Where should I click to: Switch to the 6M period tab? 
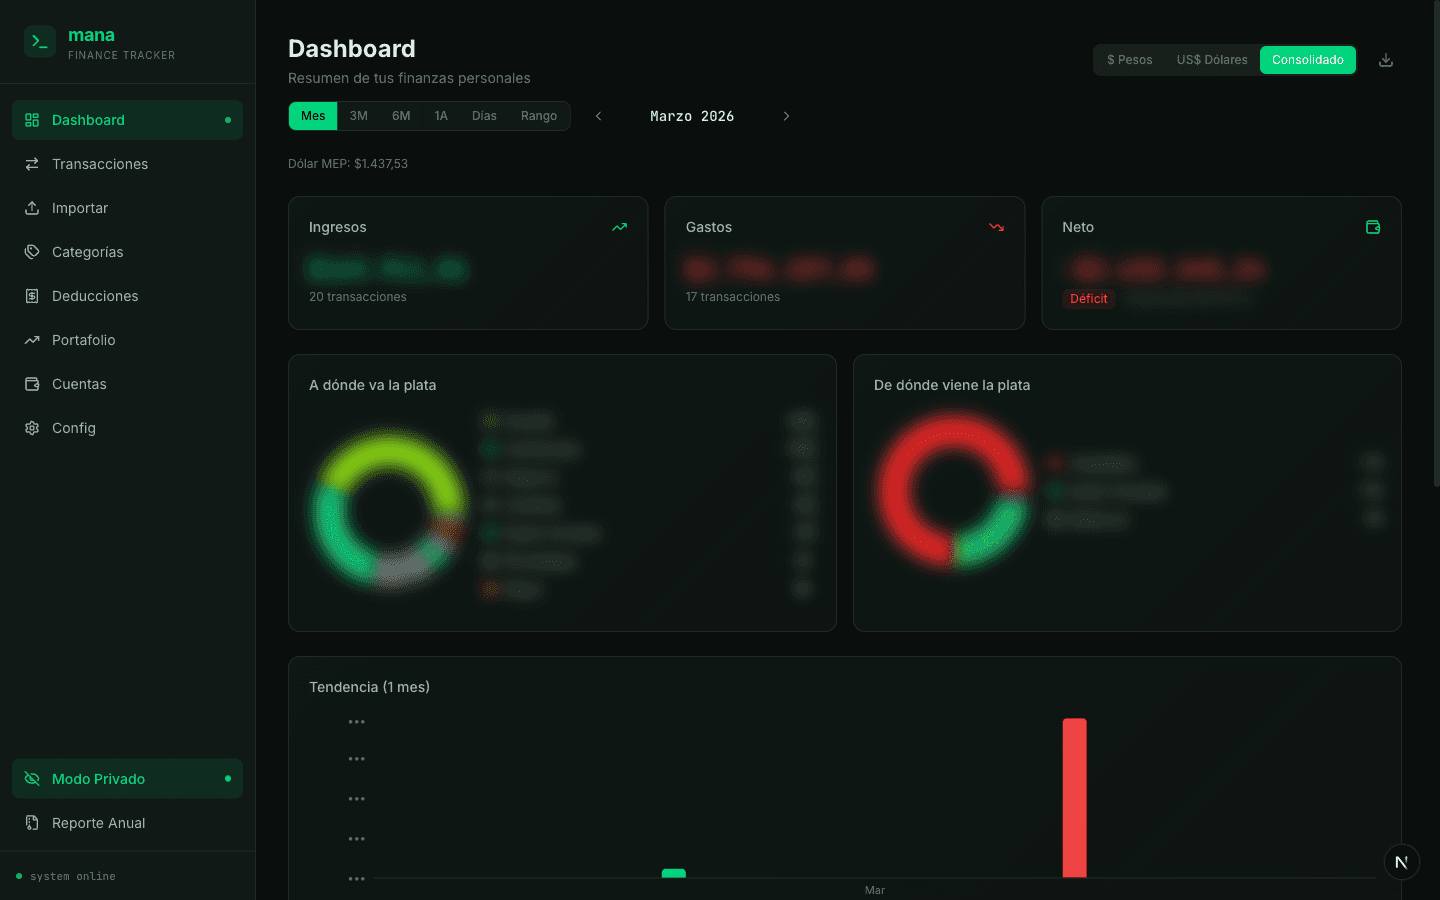pos(401,115)
